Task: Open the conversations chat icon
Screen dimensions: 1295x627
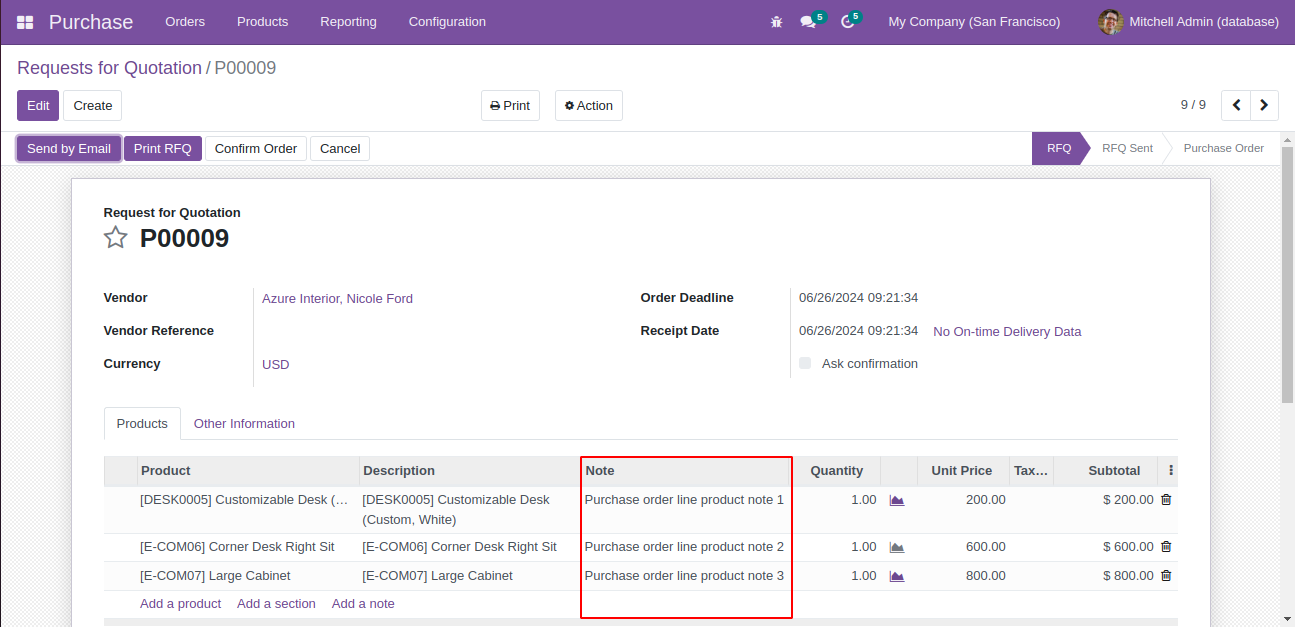Action: [808, 22]
